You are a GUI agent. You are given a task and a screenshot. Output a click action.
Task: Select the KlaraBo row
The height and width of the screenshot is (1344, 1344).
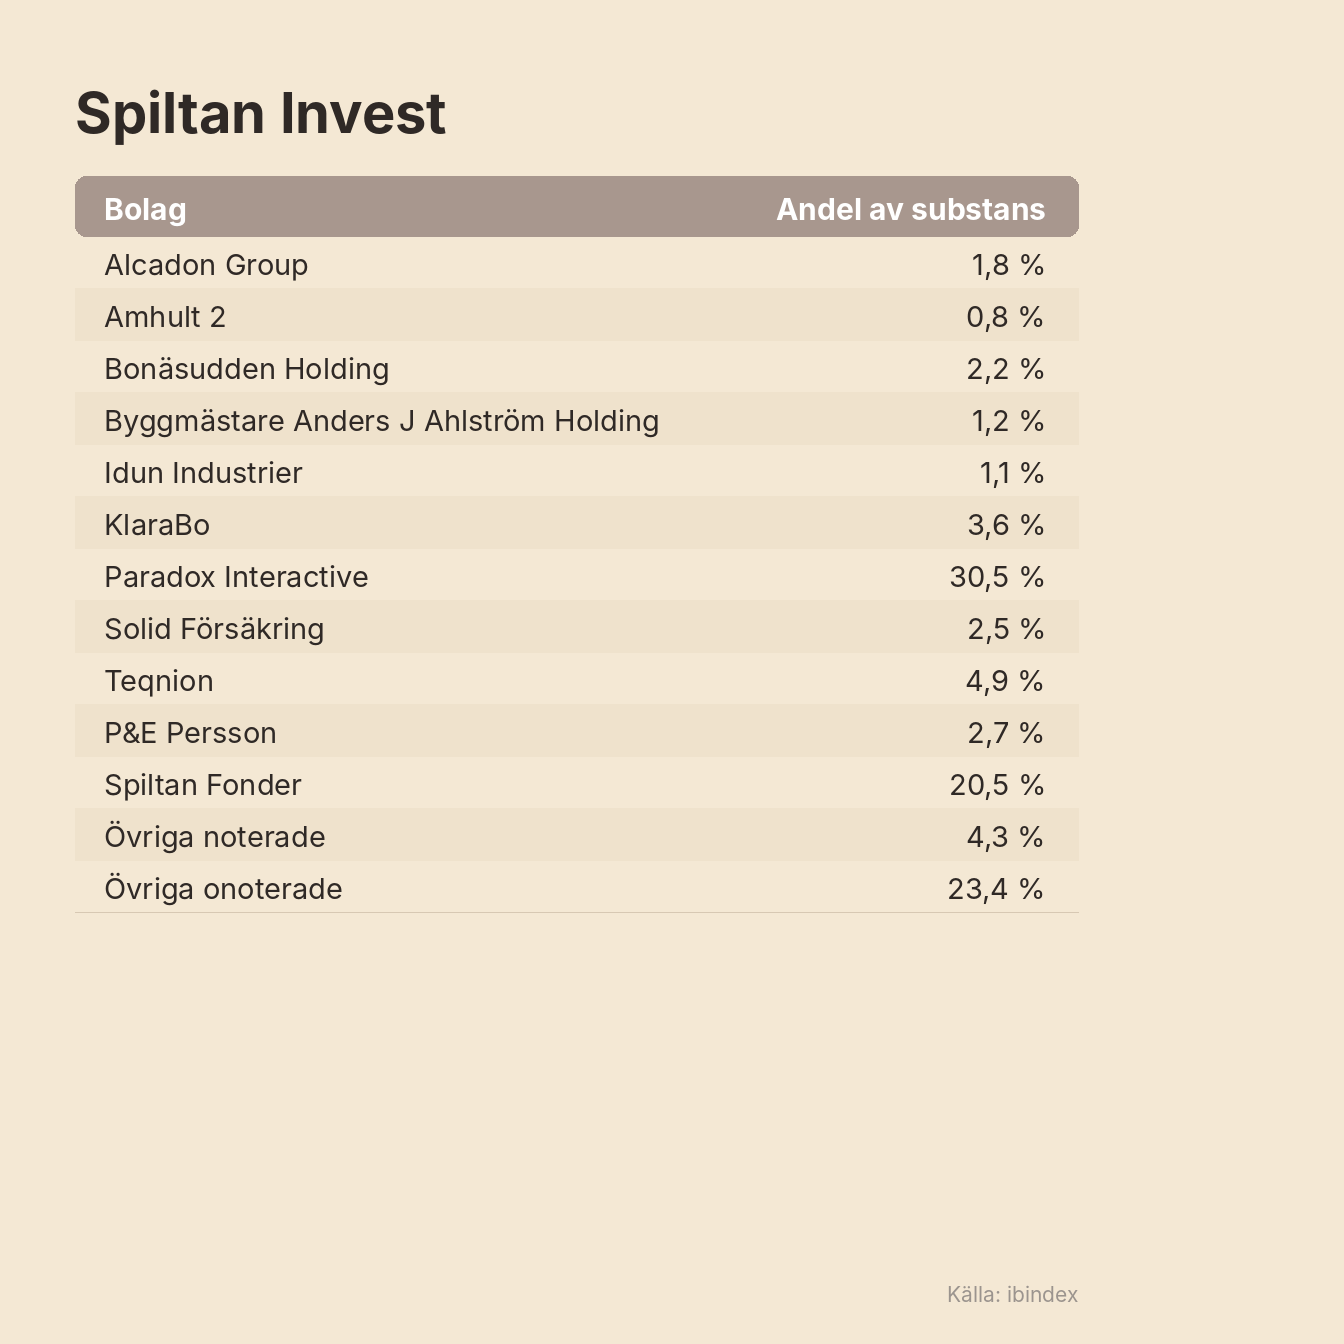tap(577, 525)
